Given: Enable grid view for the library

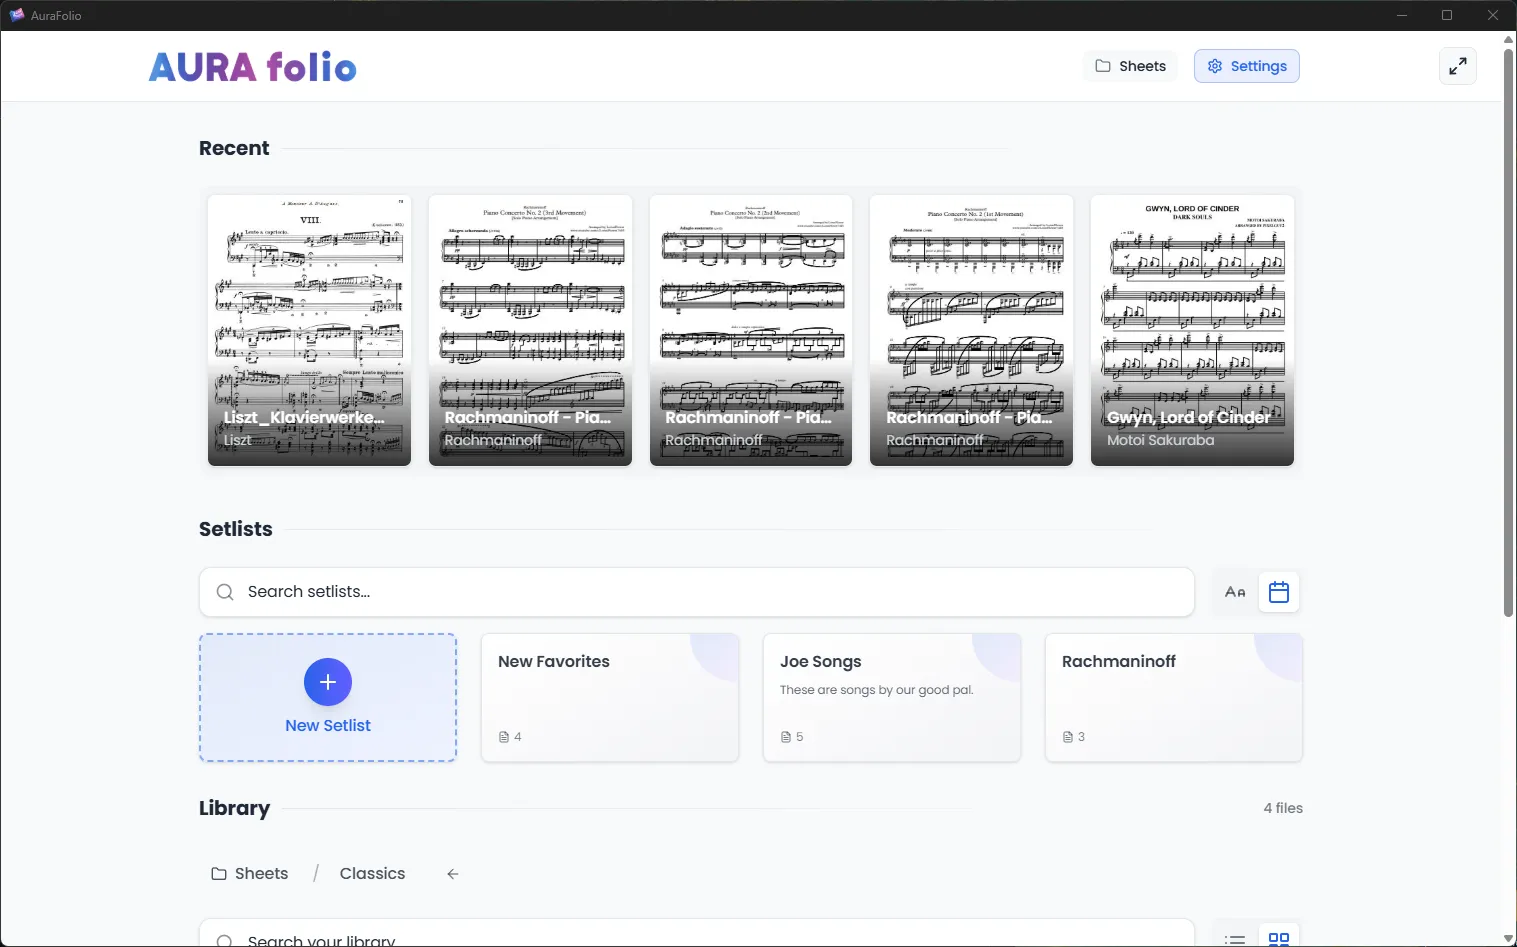Looking at the screenshot, I should pos(1279,938).
